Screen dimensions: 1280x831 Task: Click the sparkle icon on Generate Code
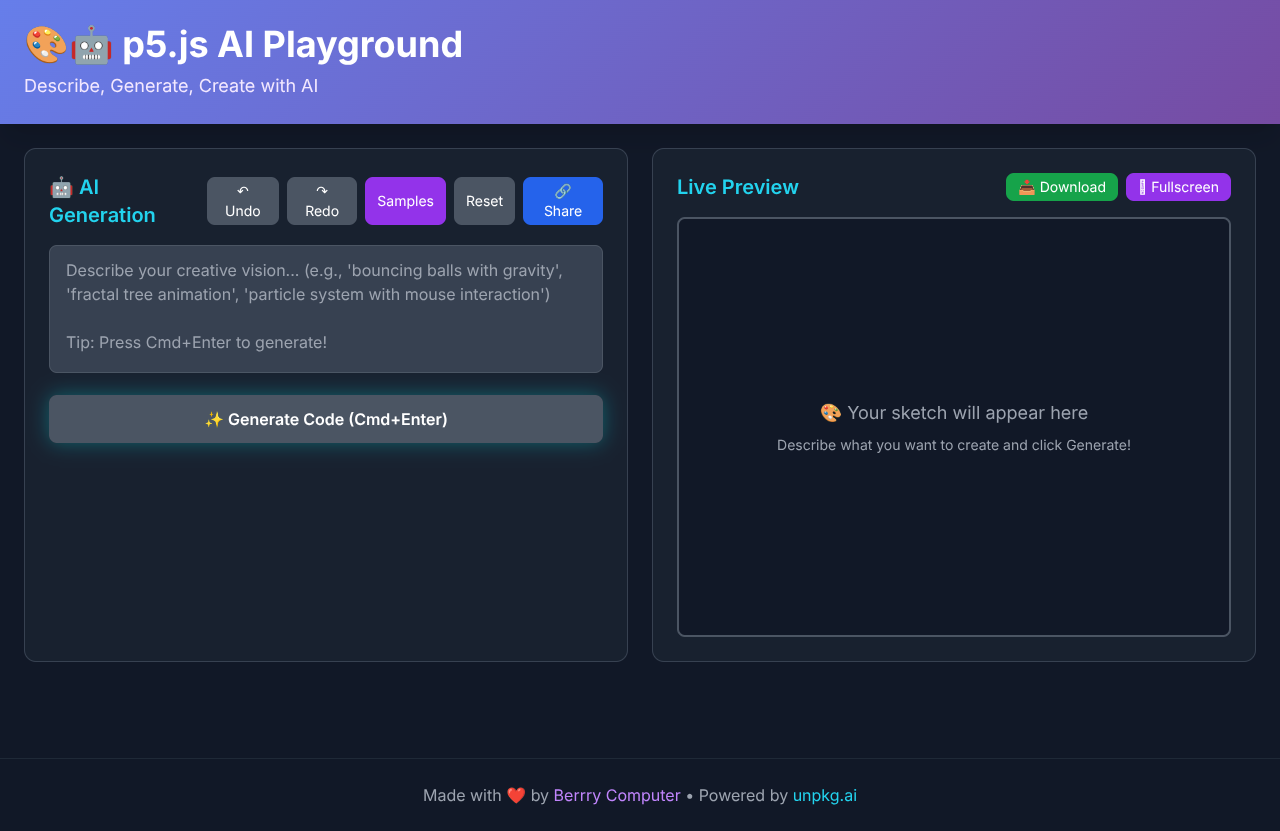pos(214,420)
